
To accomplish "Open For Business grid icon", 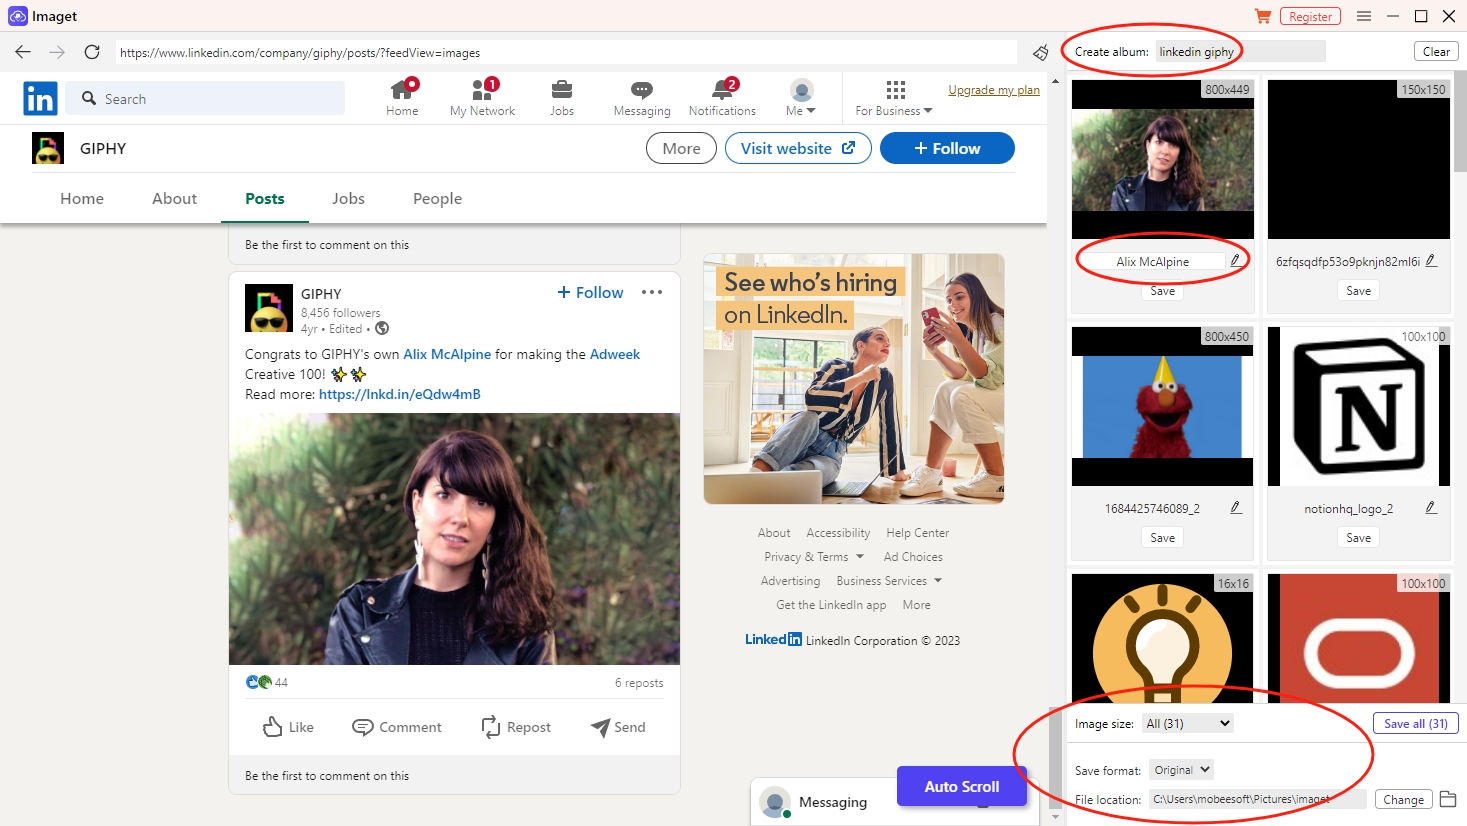I will (895, 90).
